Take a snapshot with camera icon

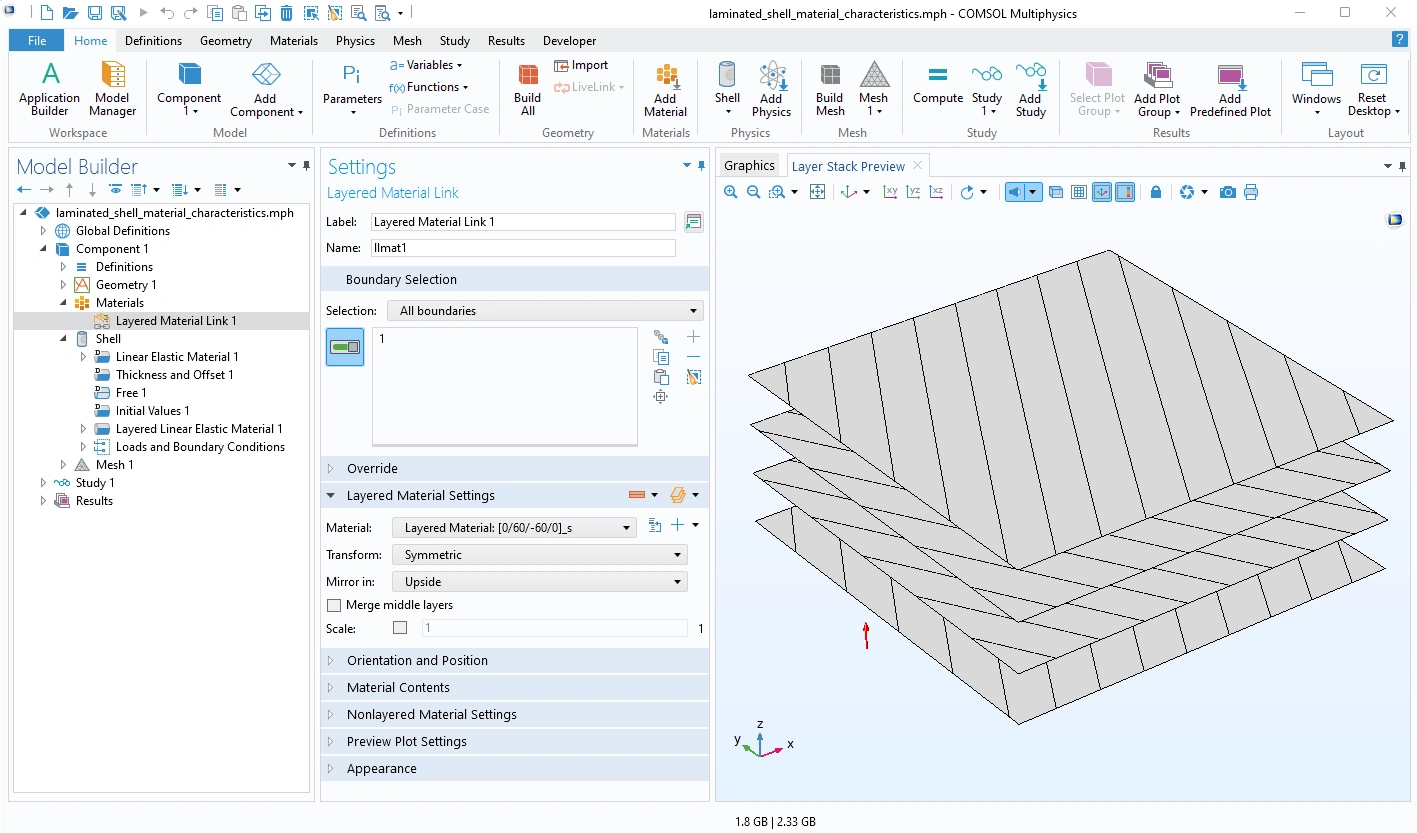point(1227,192)
